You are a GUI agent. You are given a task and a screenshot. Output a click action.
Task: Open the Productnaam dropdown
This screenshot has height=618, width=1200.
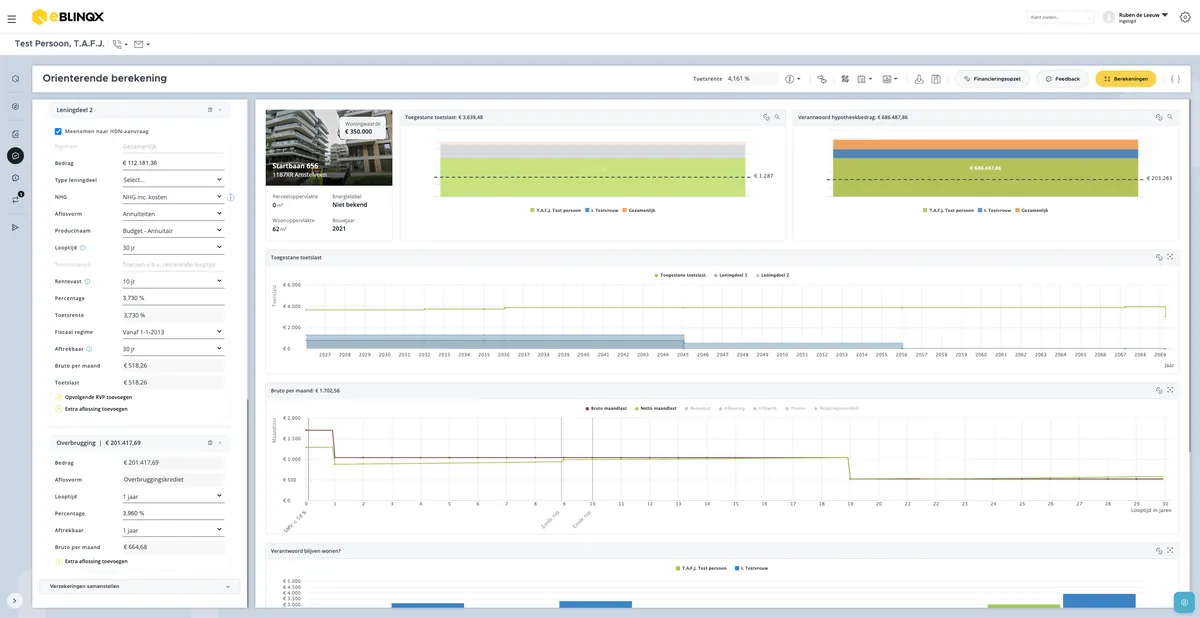pyautogui.click(x=172, y=230)
